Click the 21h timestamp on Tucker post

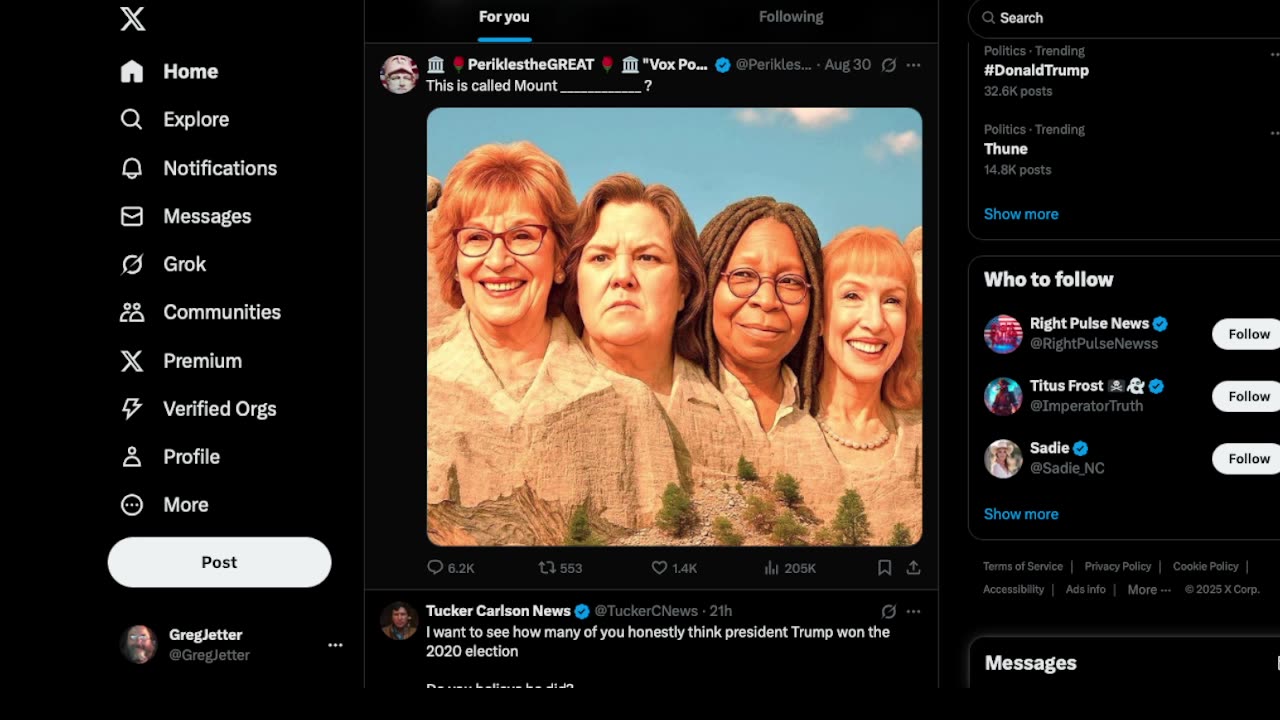[720, 611]
